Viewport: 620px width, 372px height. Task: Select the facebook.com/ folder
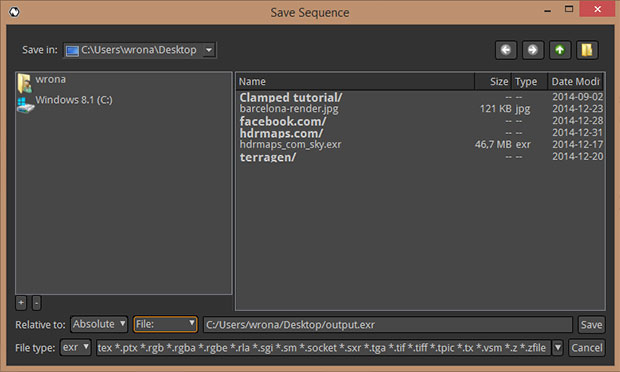point(283,121)
